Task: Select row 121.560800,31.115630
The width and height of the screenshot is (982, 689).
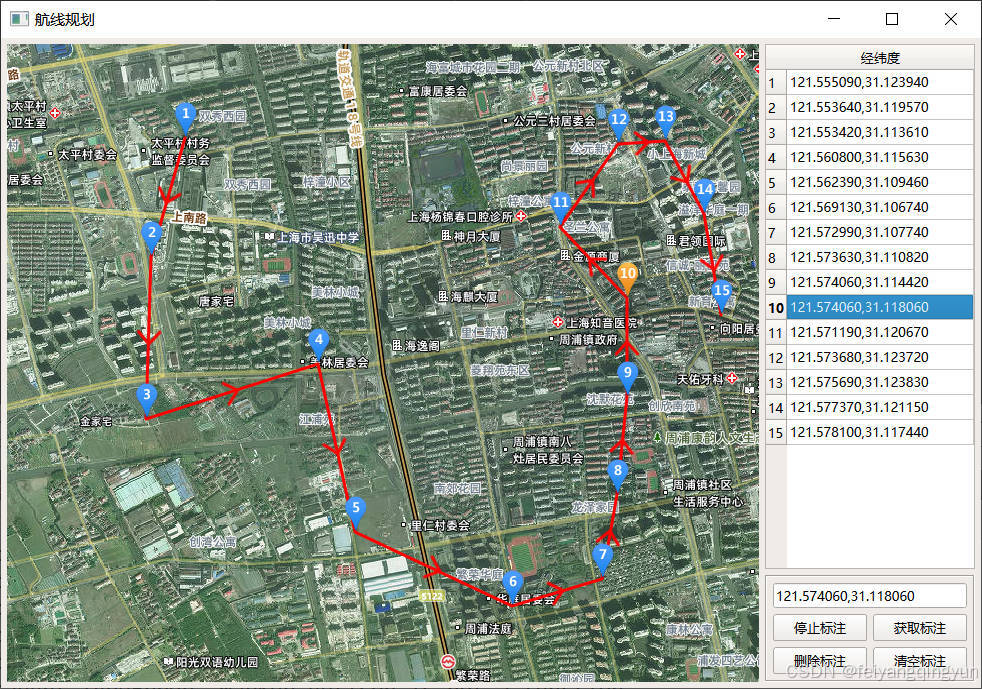Action: point(880,157)
